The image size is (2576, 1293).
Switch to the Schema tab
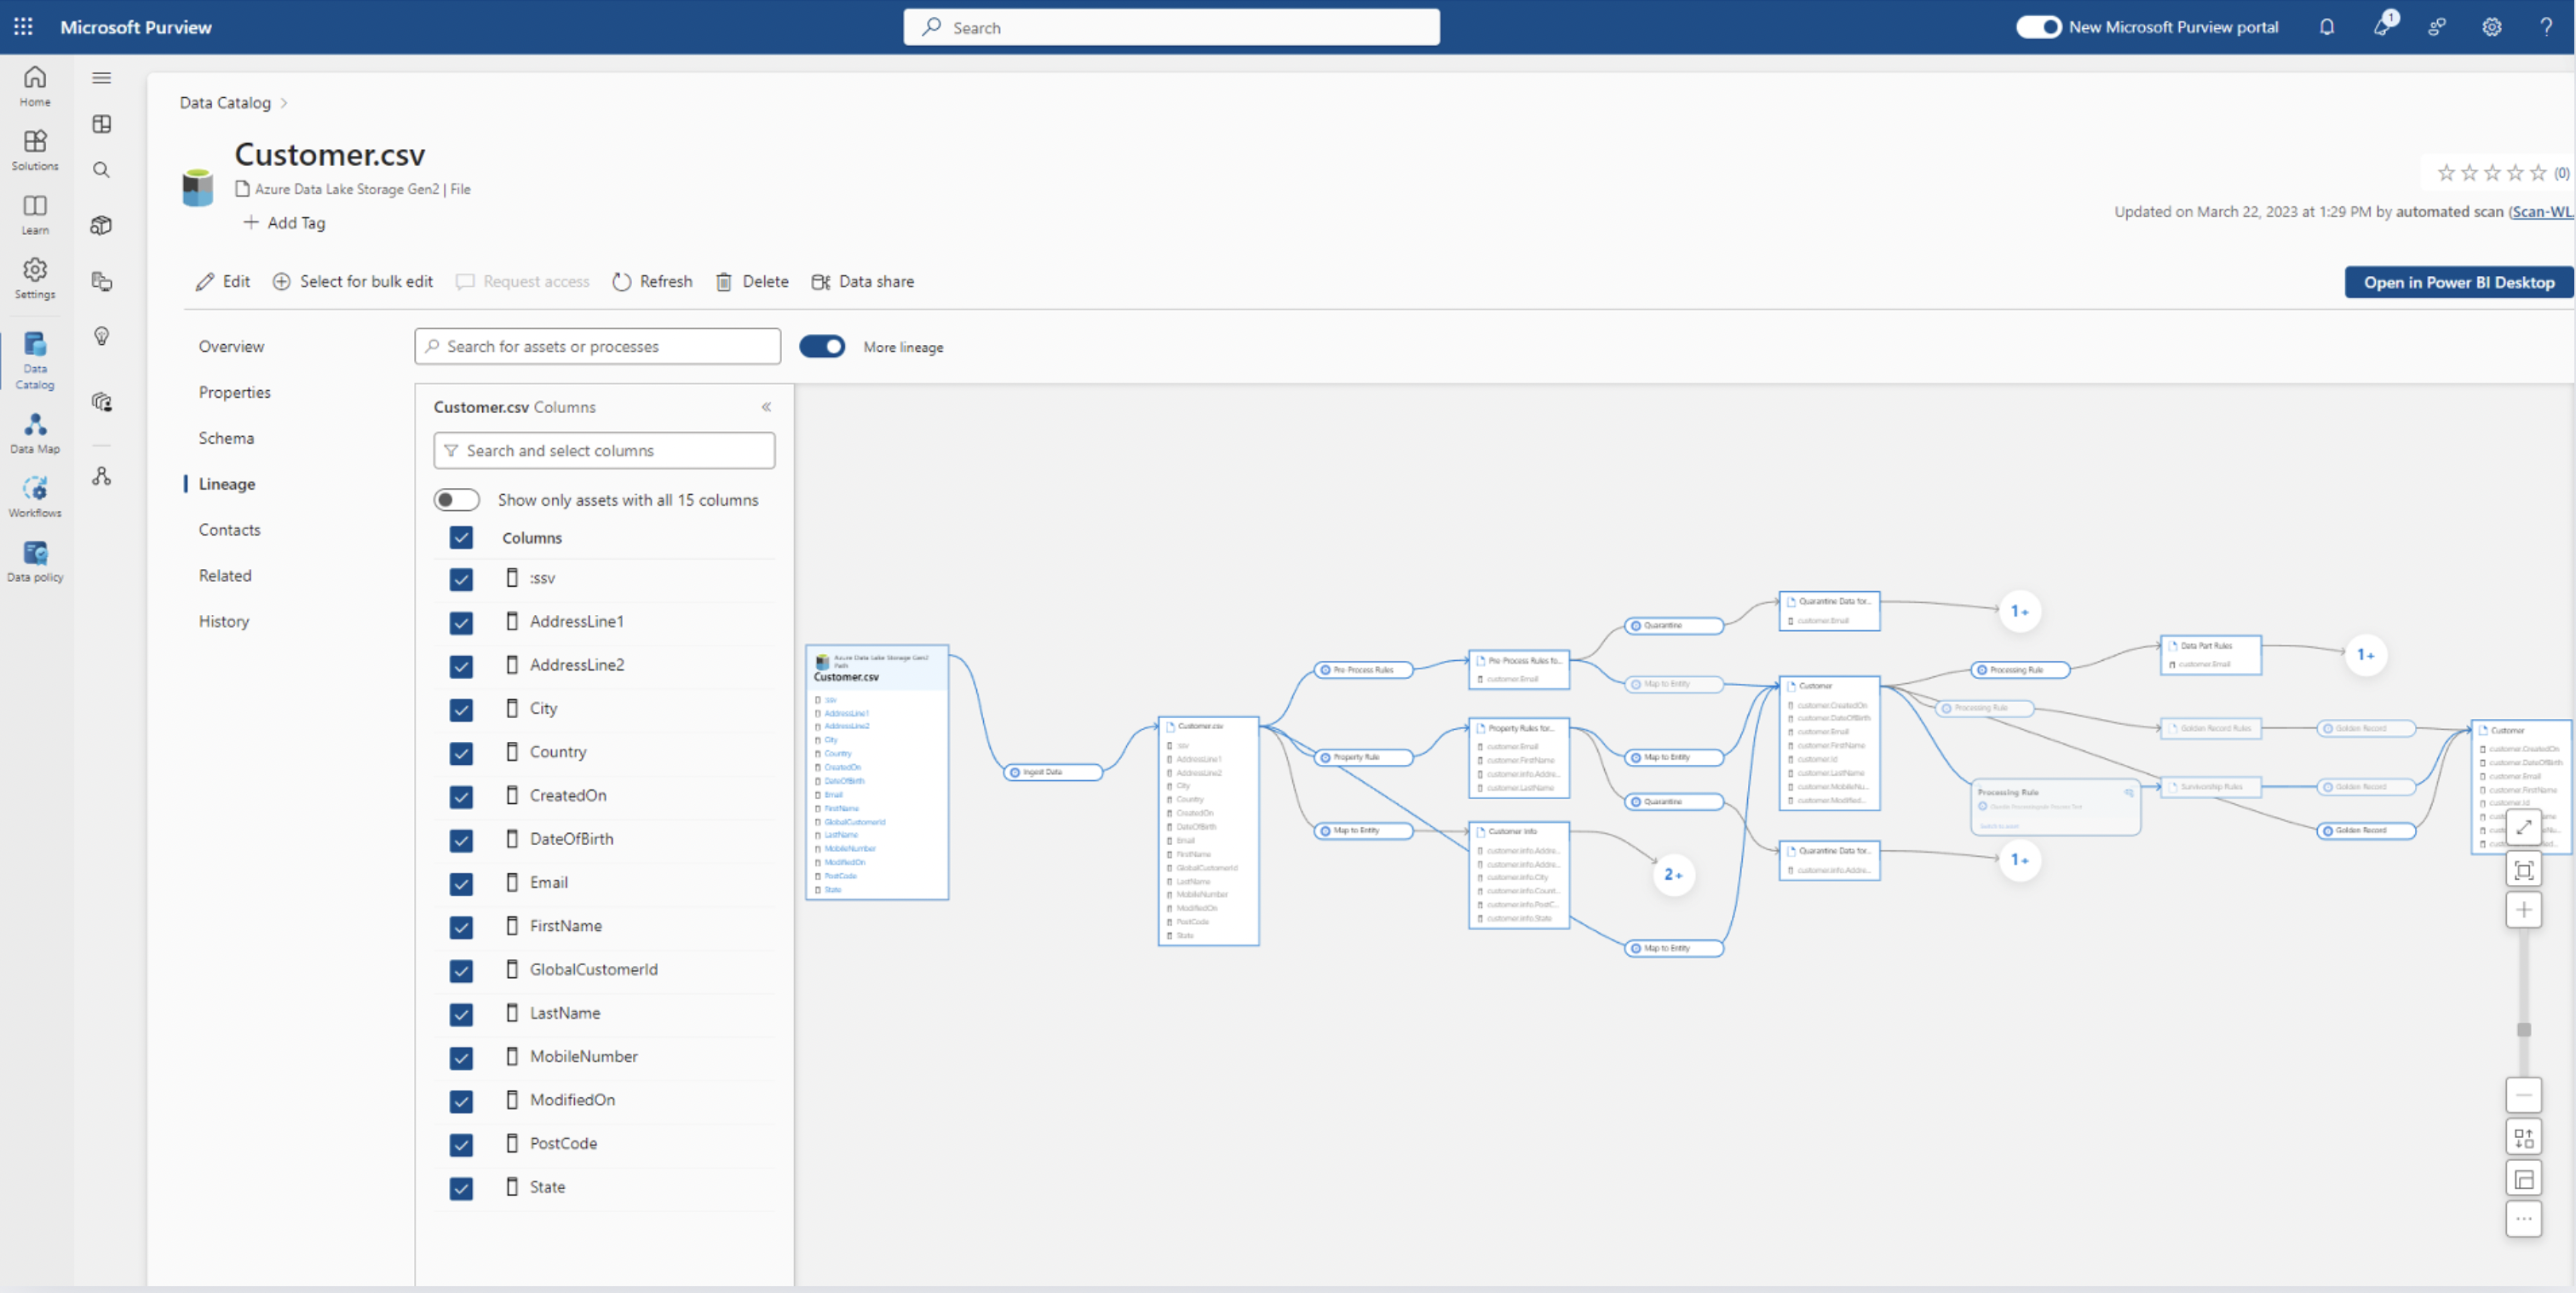pyautogui.click(x=226, y=438)
